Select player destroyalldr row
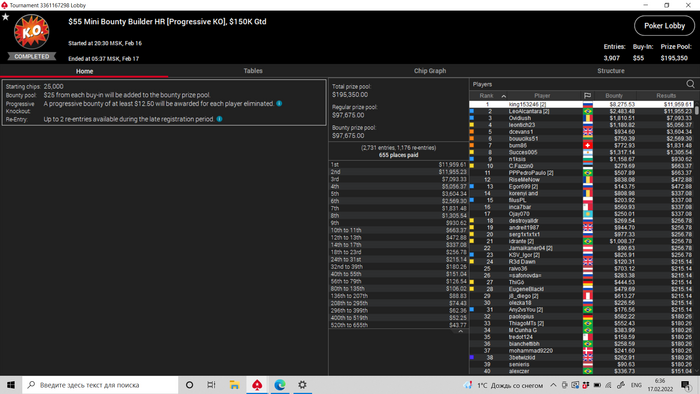This screenshot has height=394, width=700. [582, 221]
